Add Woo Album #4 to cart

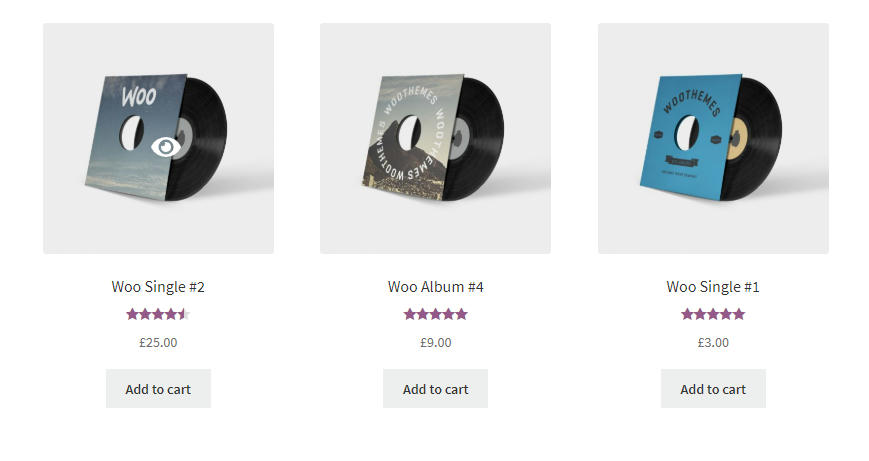tap(435, 389)
